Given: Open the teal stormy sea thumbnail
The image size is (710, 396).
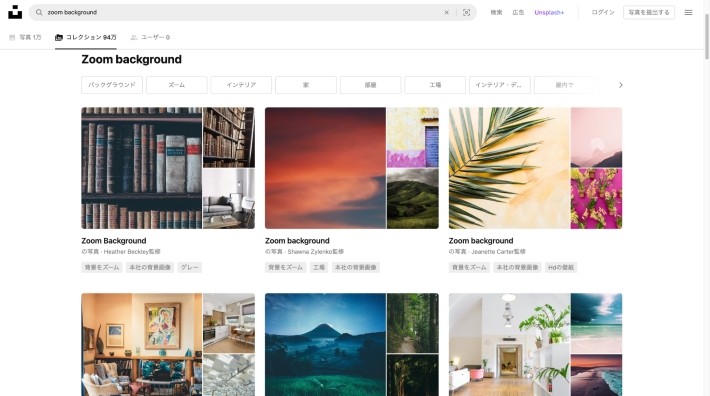Looking at the screenshot, I should coord(596,323).
